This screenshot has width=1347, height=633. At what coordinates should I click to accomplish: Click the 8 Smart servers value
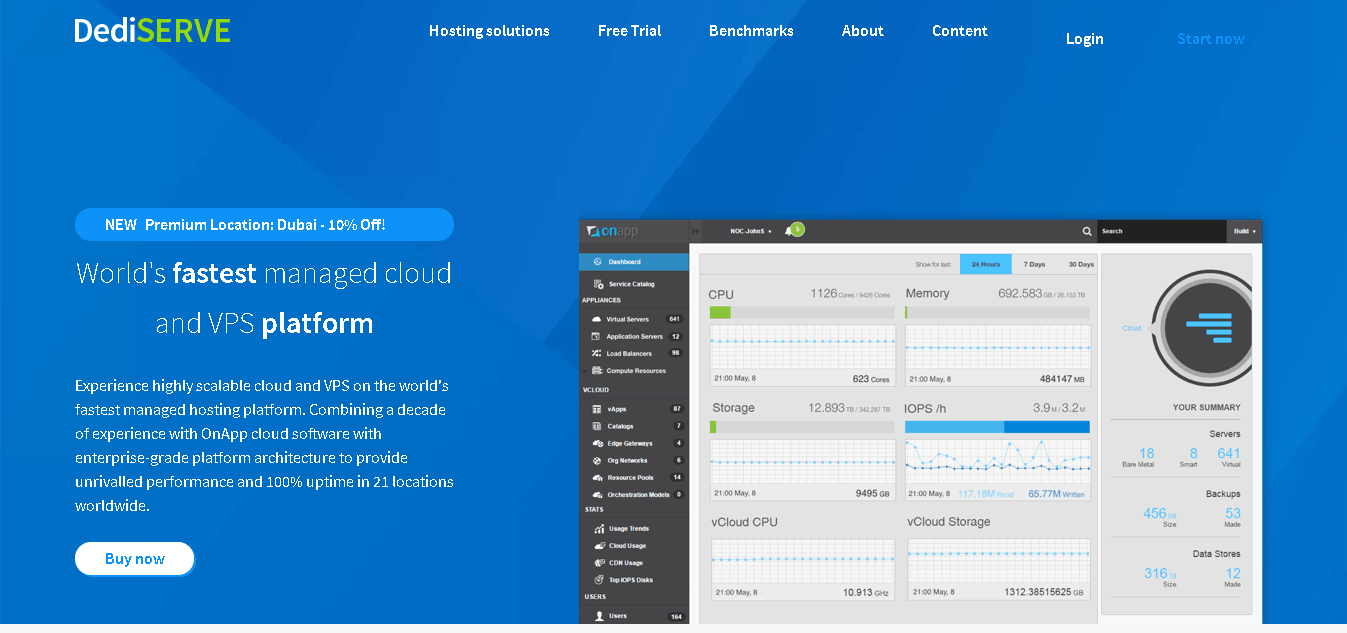(1193, 453)
